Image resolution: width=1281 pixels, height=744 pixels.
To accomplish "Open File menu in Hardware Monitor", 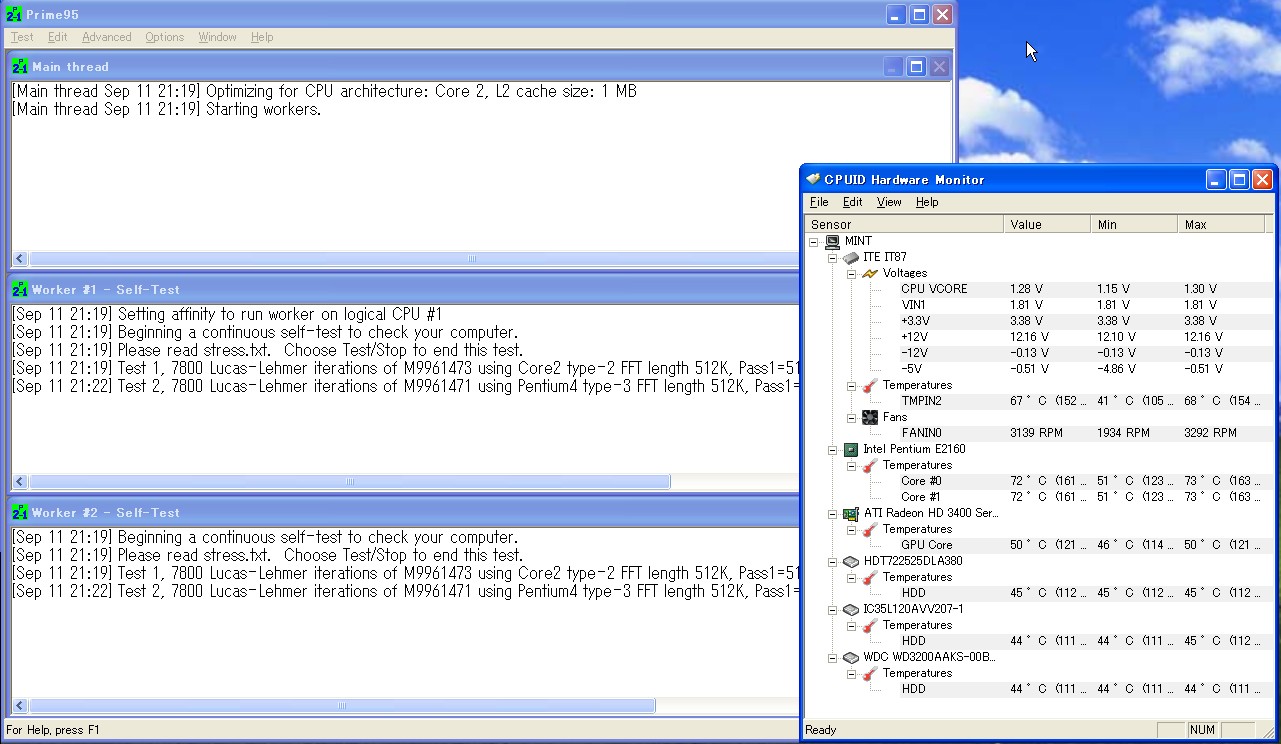I will 819,202.
